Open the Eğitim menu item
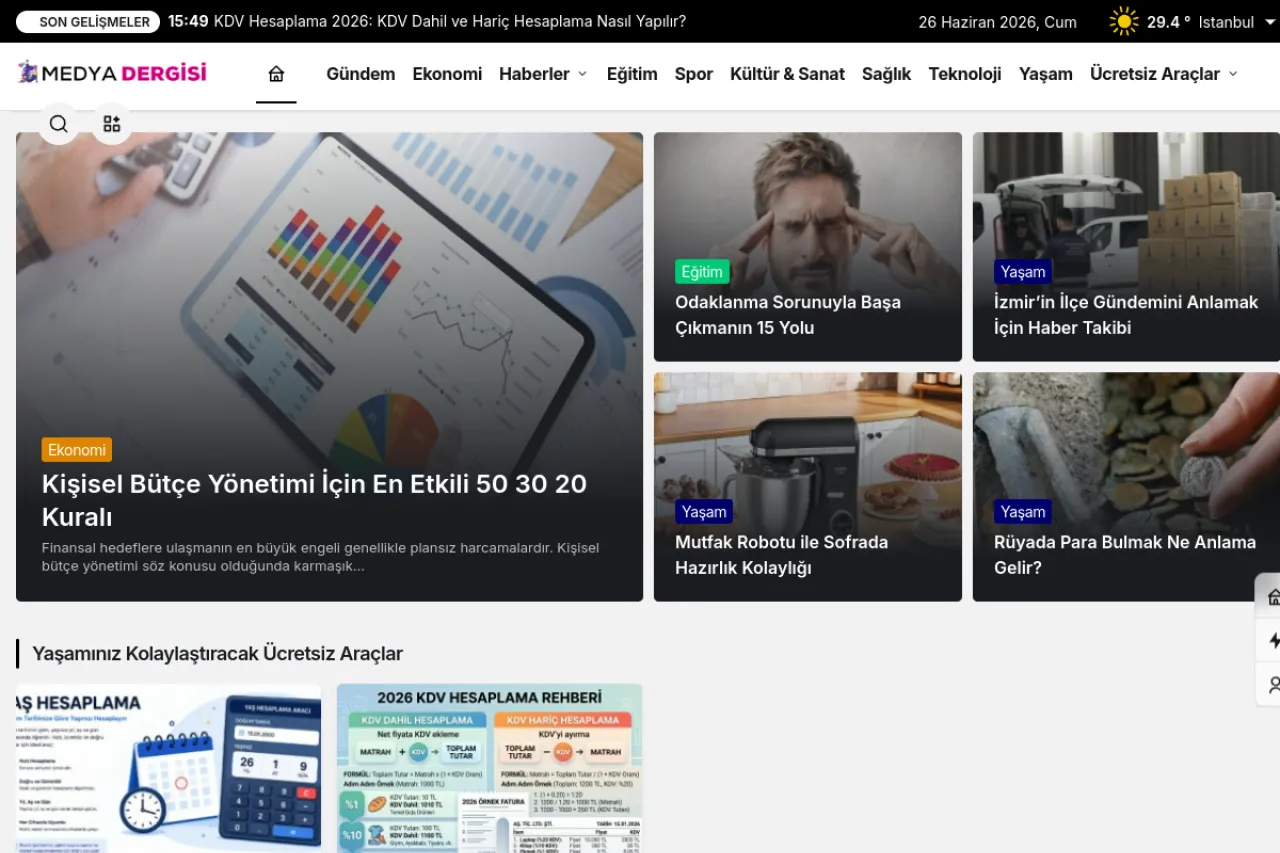This screenshot has width=1280, height=853. coord(632,74)
